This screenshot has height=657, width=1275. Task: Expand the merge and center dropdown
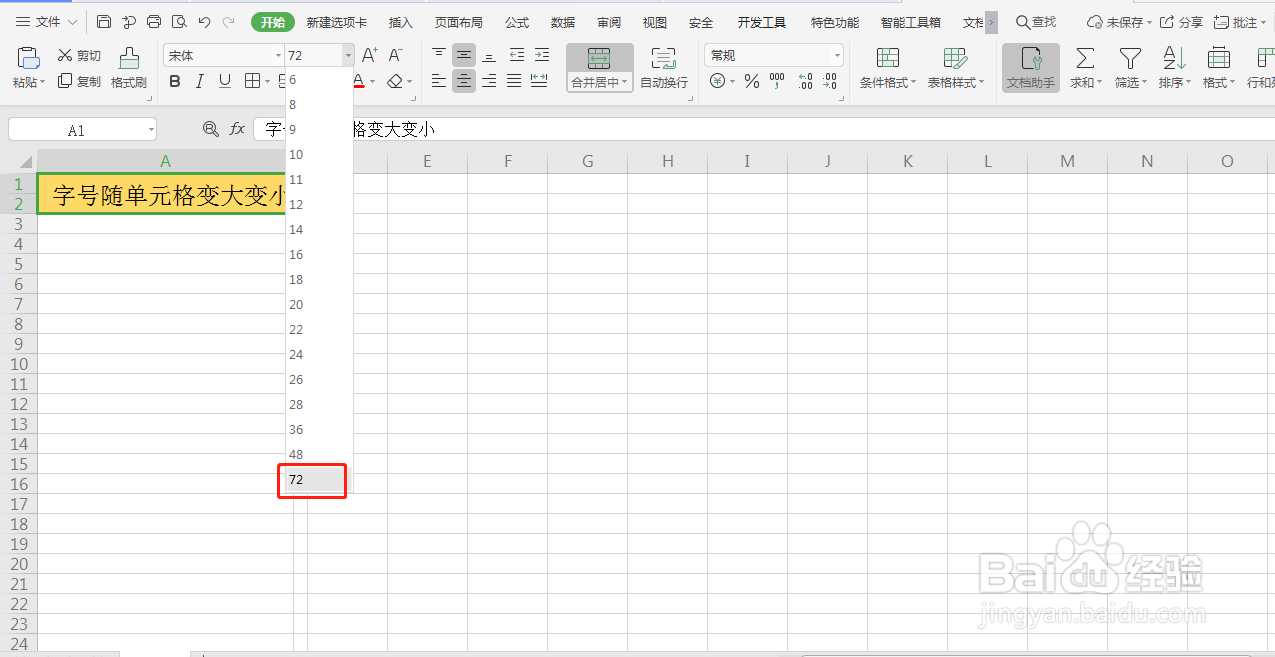click(x=623, y=82)
